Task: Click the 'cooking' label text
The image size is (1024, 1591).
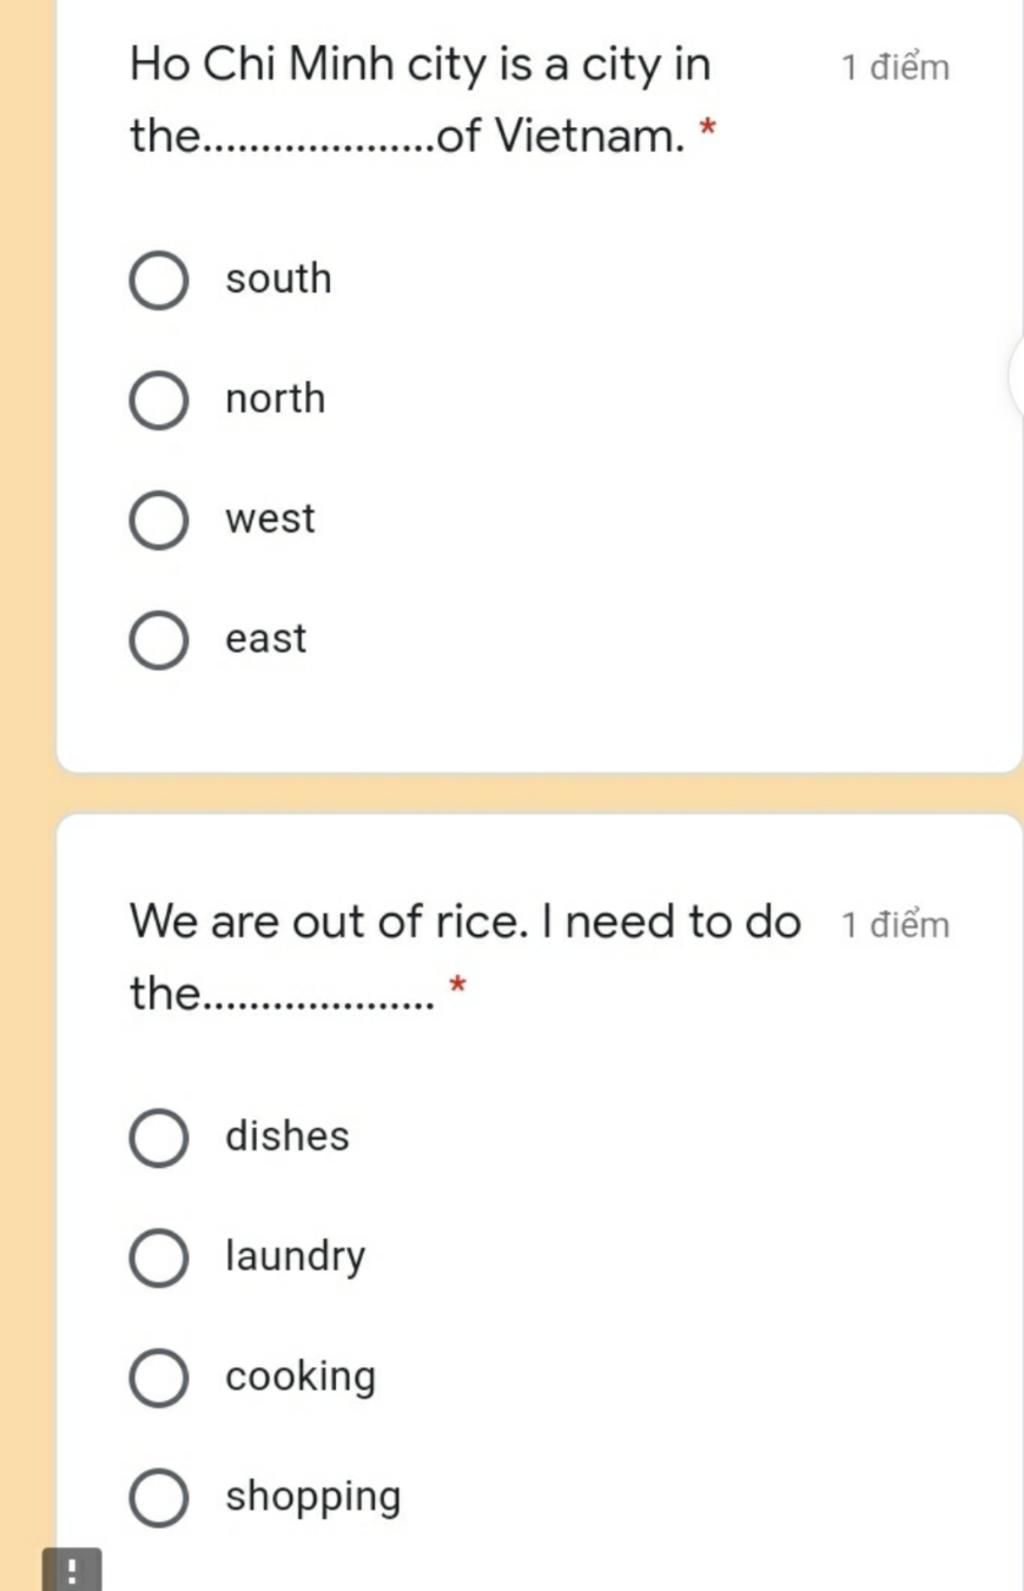Action: [x=300, y=1377]
